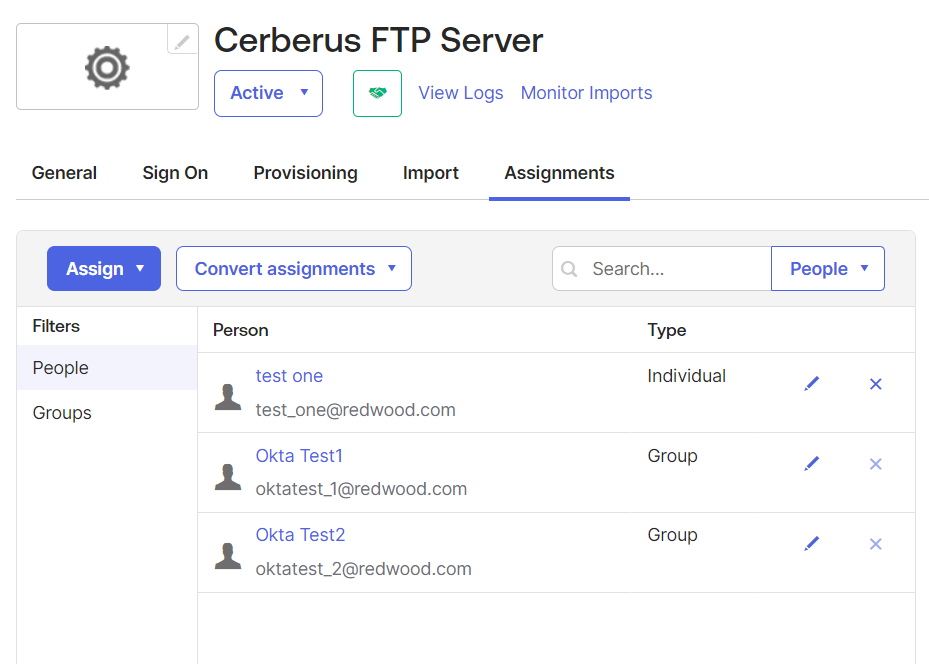Select the Assignments tab
Image resolution: width=929 pixels, height=664 pixels.
tap(559, 172)
